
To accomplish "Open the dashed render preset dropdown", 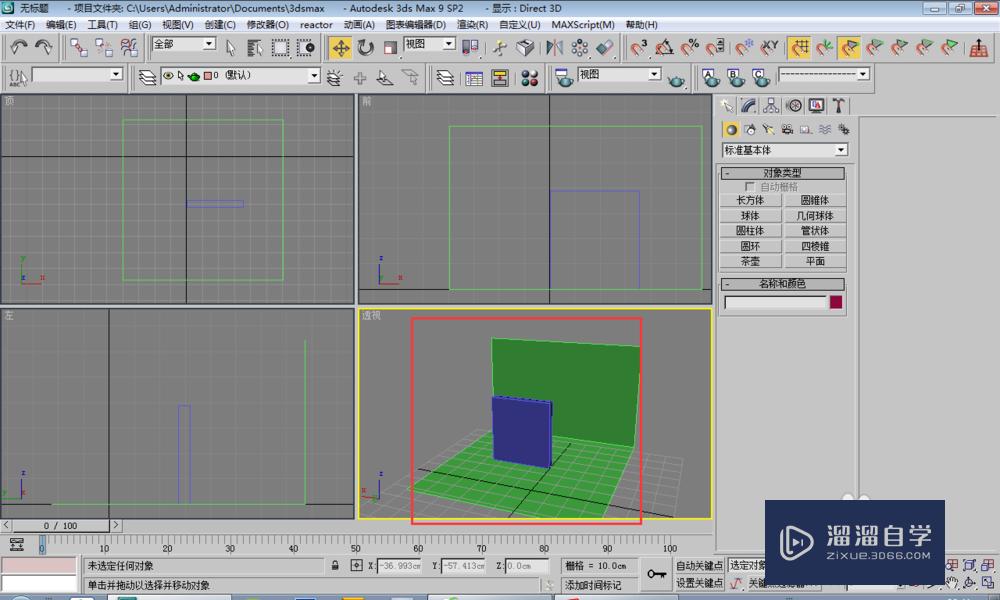I will (x=824, y=74).
